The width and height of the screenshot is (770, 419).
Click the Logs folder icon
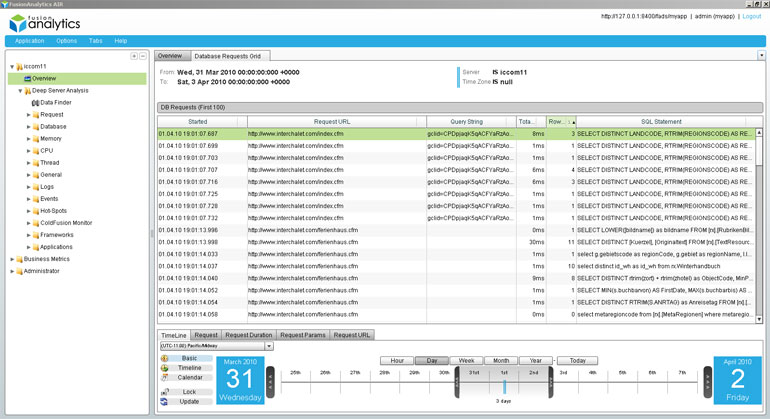(x=36, y=187)
